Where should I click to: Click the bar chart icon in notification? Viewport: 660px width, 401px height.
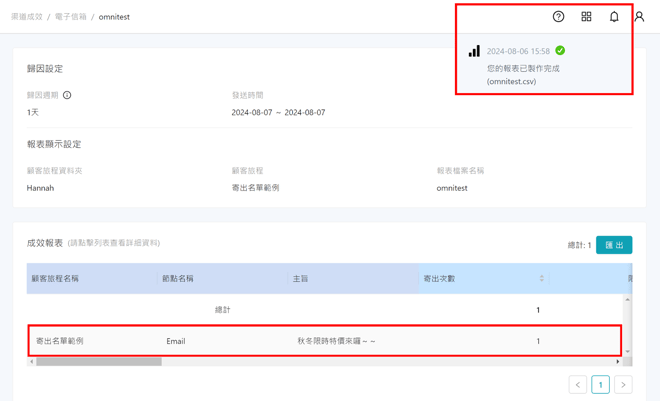pos(474,51)
